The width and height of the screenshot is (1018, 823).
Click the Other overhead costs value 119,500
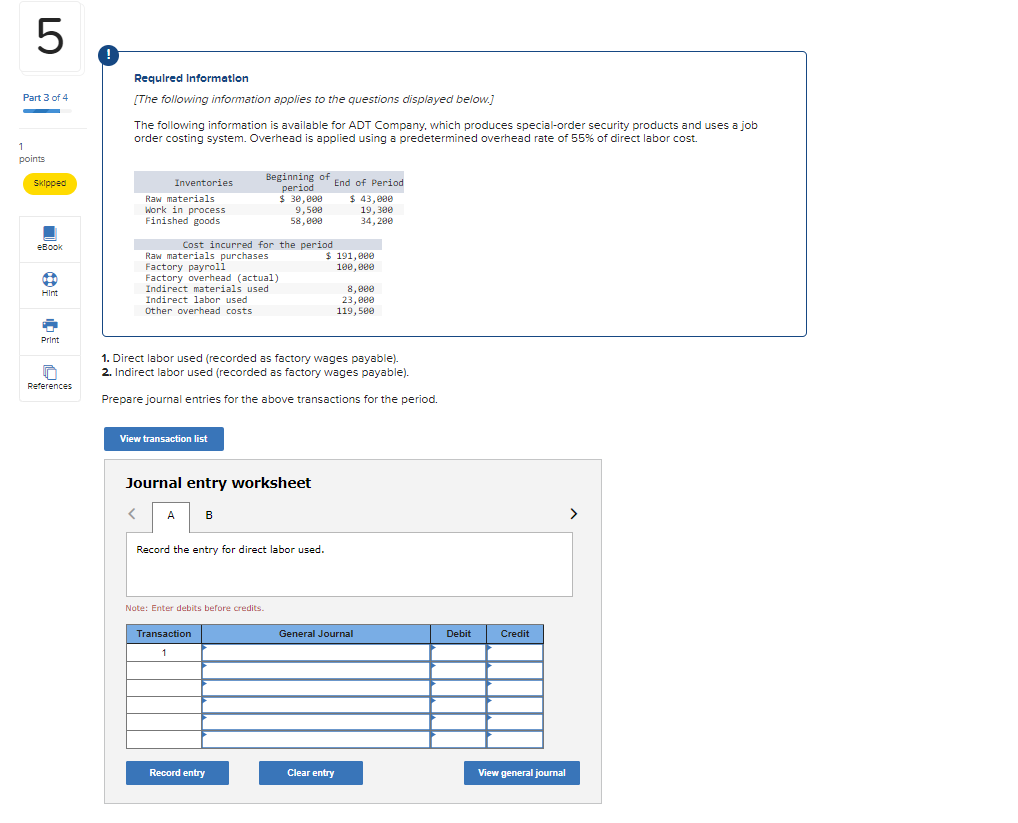pyautogui.click(x=355, y=311)
